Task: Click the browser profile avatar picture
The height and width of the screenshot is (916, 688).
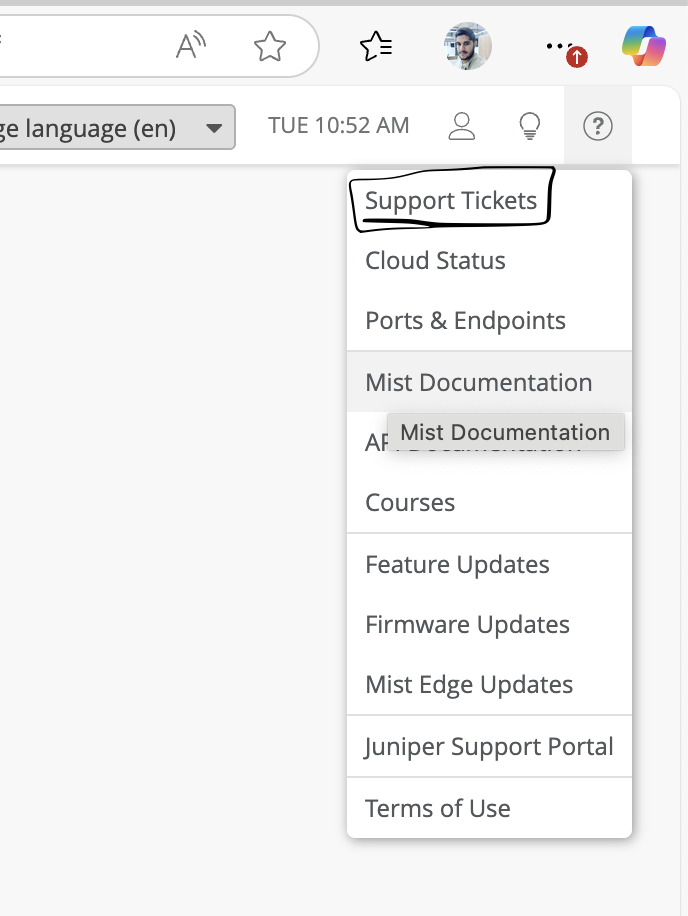Action: (x=467, y=46)
